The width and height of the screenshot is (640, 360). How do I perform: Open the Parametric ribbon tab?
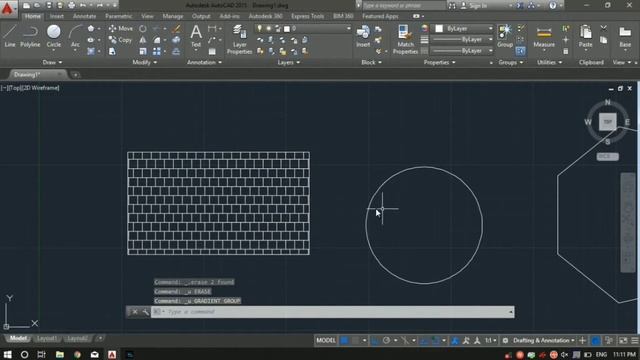(x=118, y=16)
